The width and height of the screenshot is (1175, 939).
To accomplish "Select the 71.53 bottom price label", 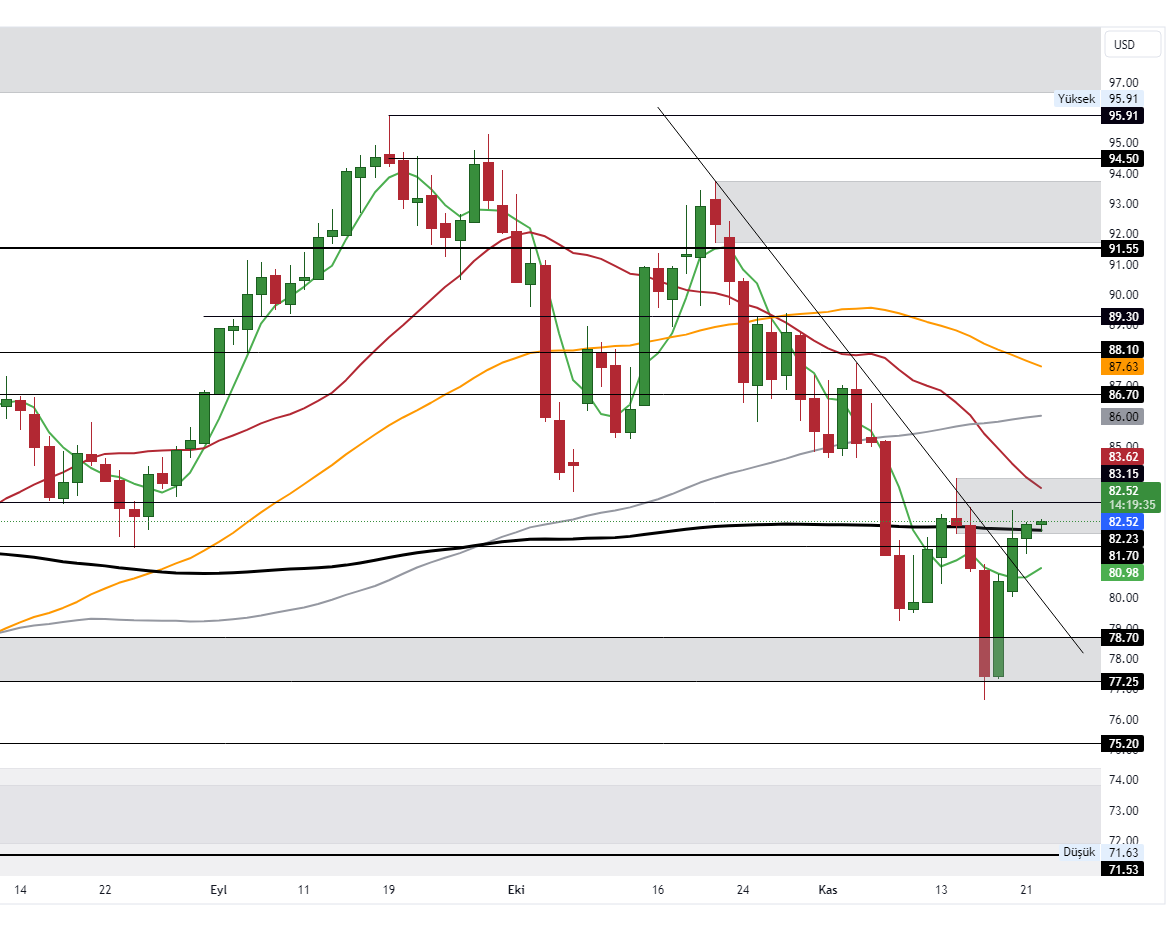I will [1124, 870].
